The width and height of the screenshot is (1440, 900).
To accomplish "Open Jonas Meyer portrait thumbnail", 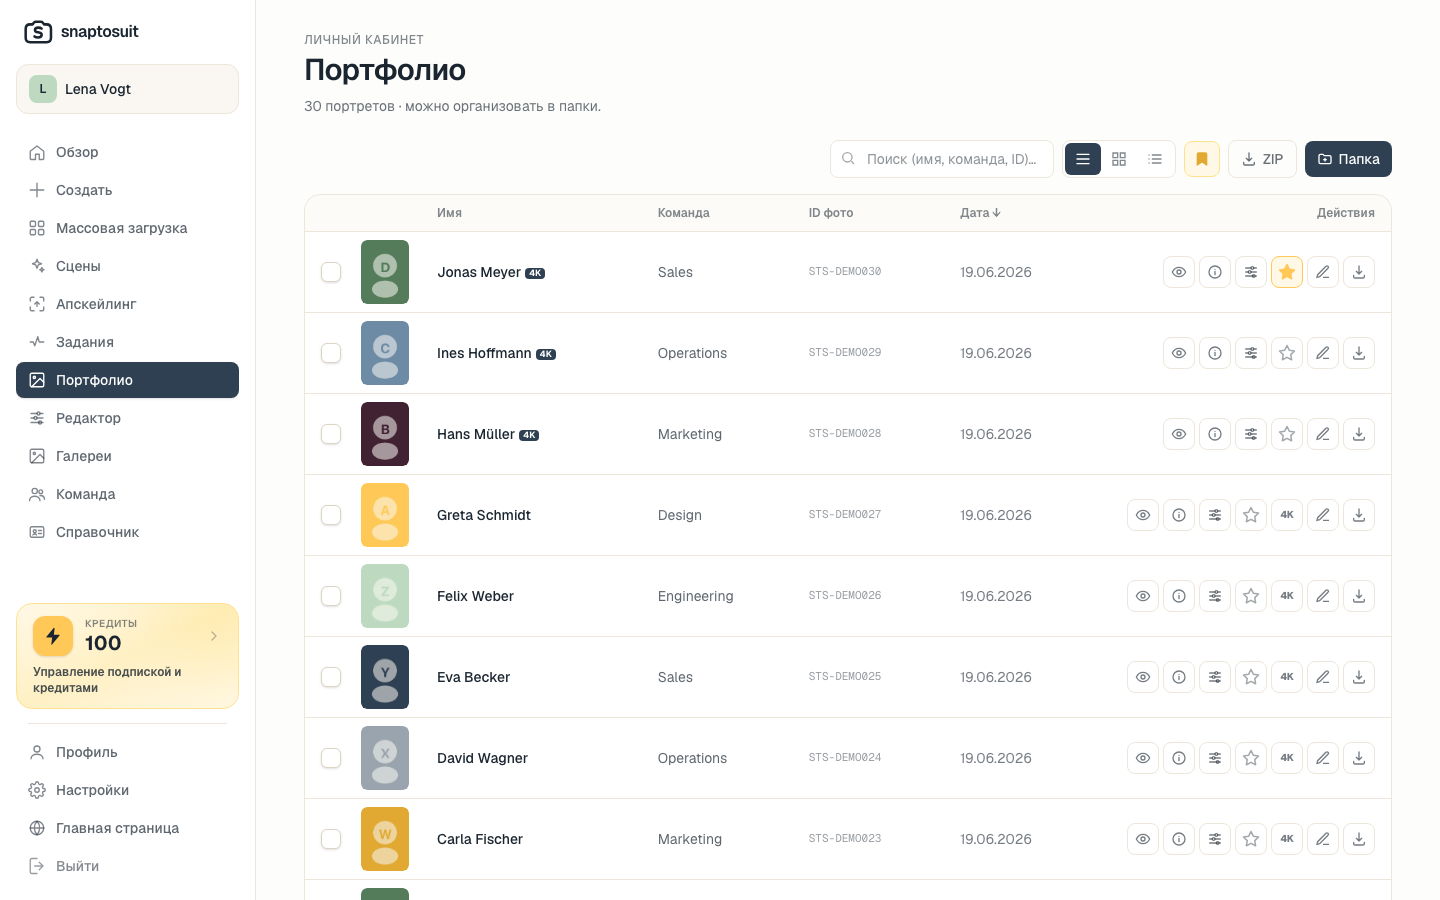I will [x=385, y=272].
